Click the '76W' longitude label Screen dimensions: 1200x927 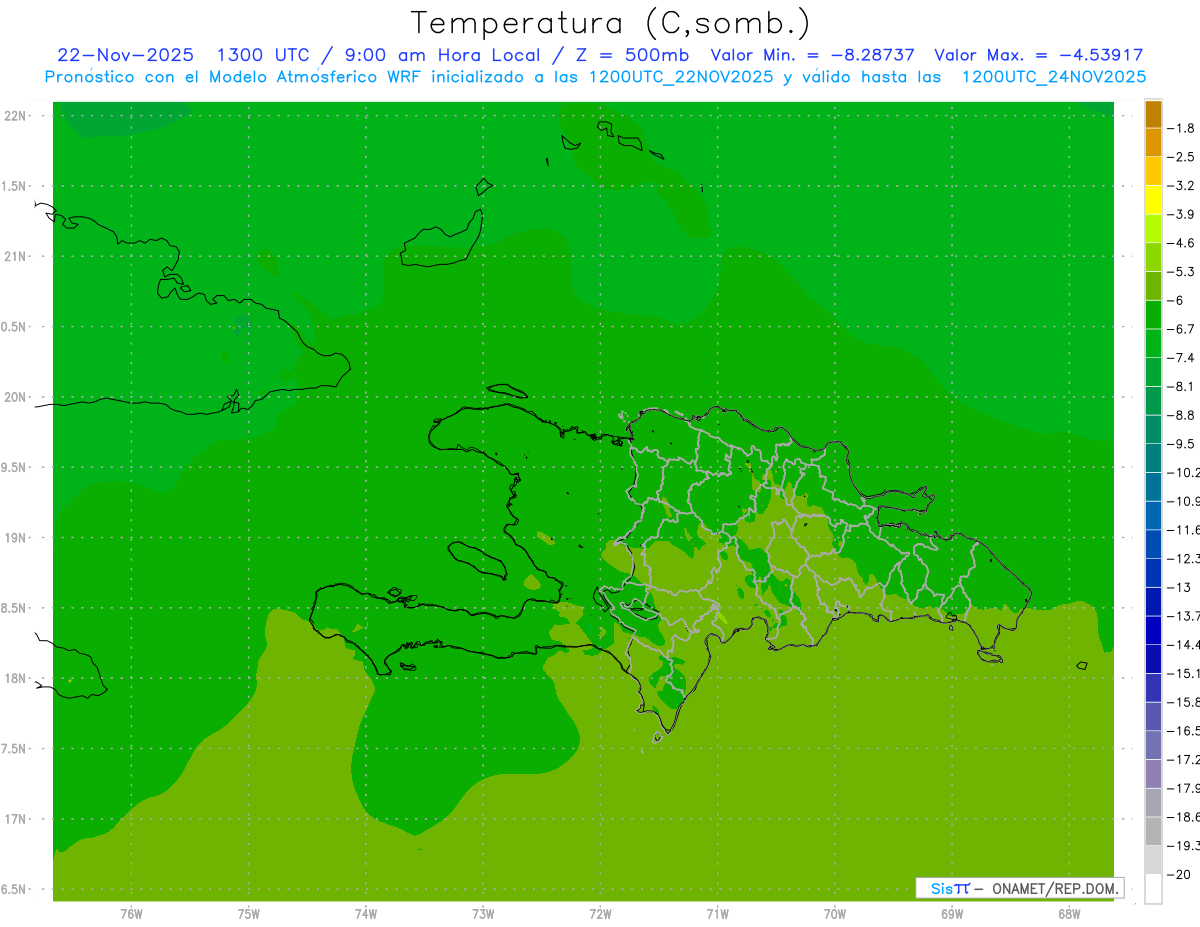(x=131, y=913)
